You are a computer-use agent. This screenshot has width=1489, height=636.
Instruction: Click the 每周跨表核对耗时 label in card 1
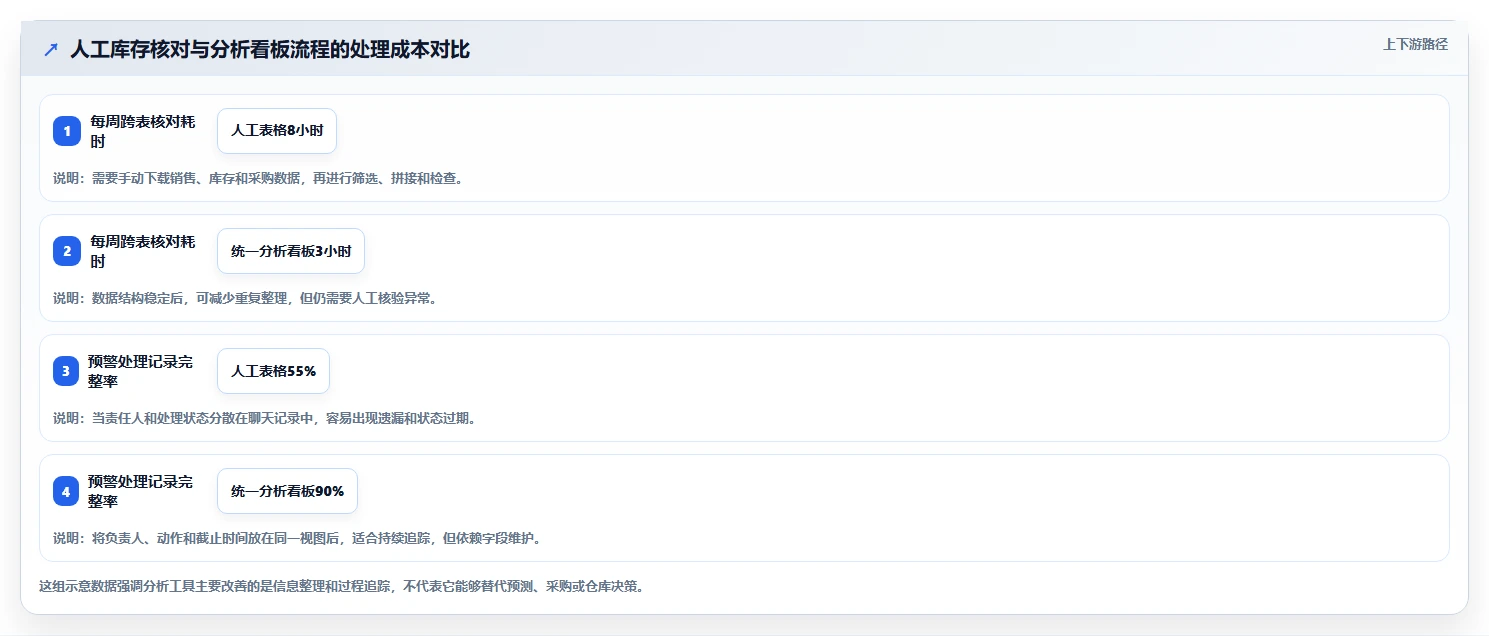coord(142,131)
